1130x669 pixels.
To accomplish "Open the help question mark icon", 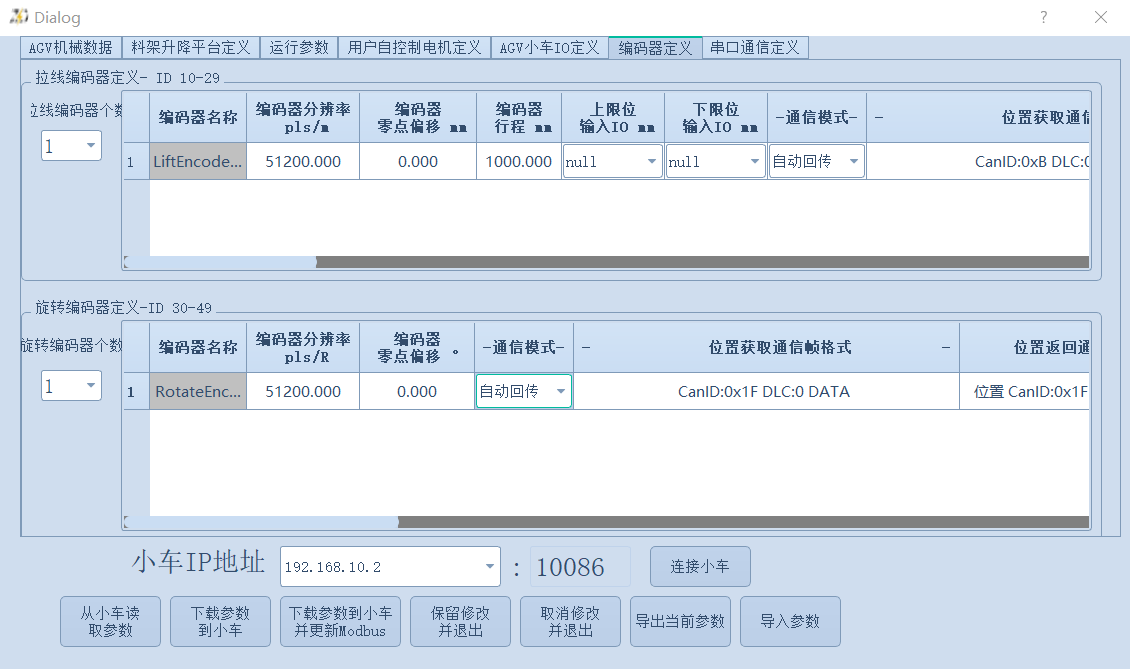I will [x=1043, y=17].
